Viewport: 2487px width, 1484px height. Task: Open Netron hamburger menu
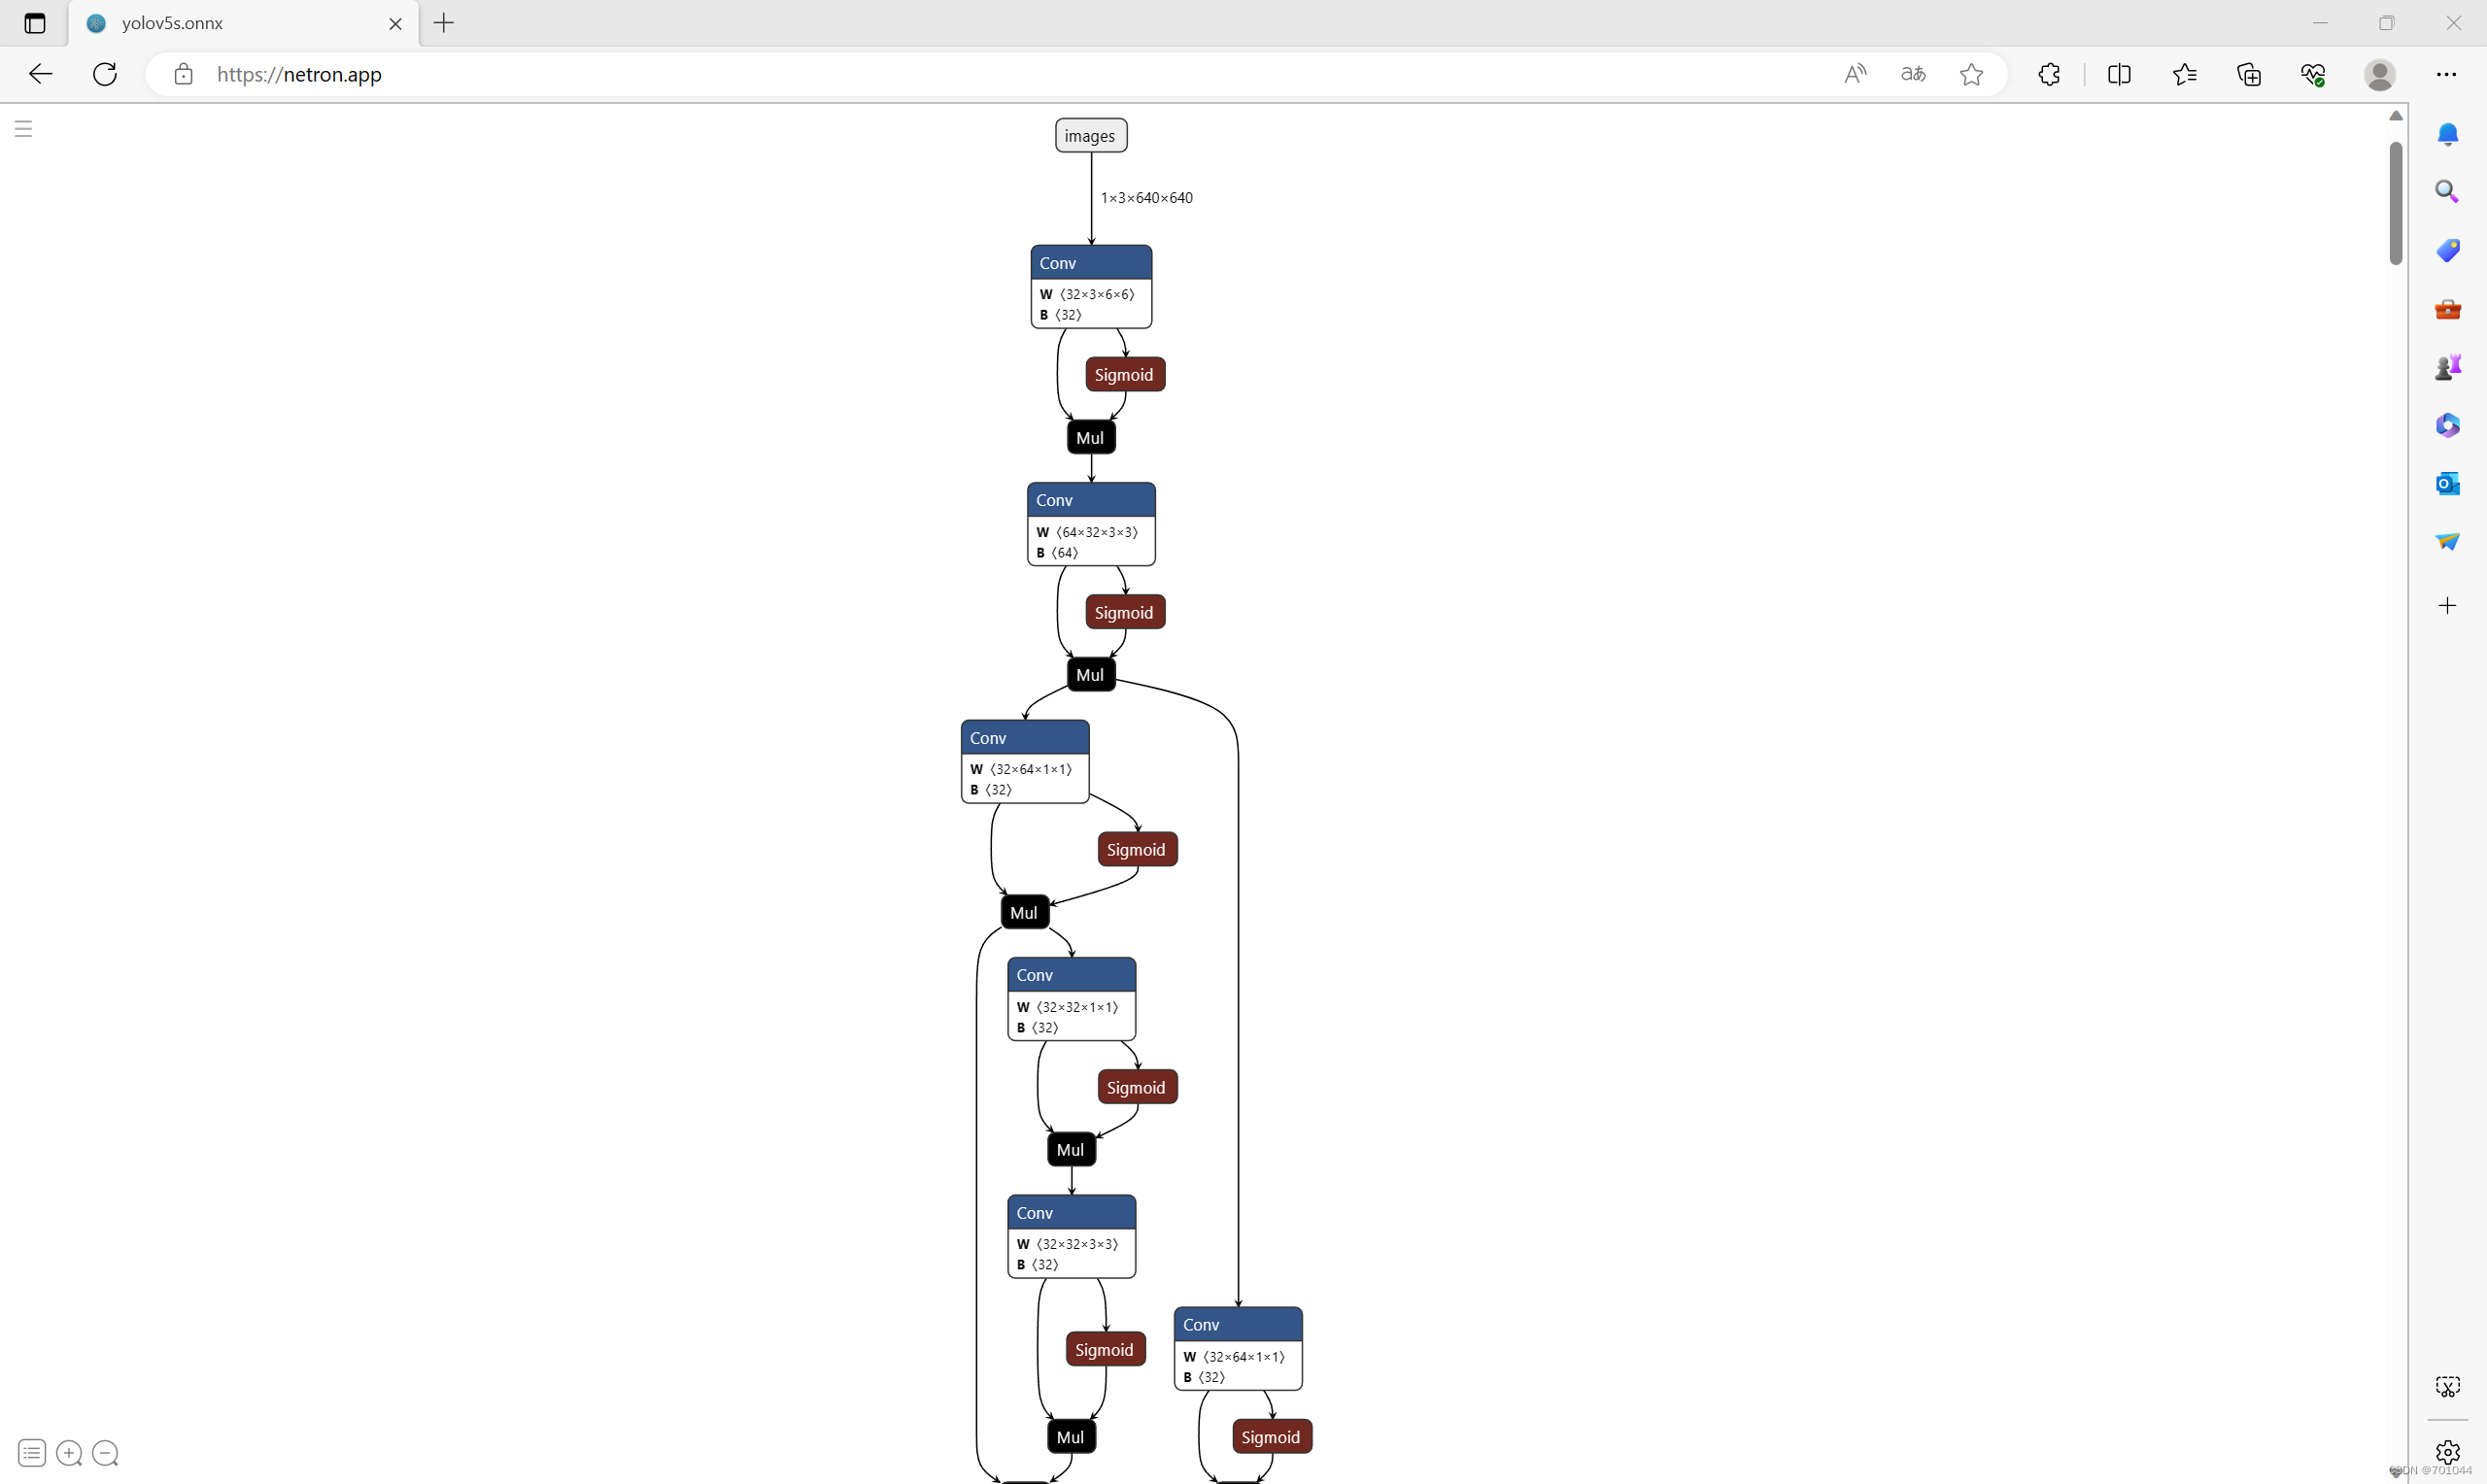[24, 128]
